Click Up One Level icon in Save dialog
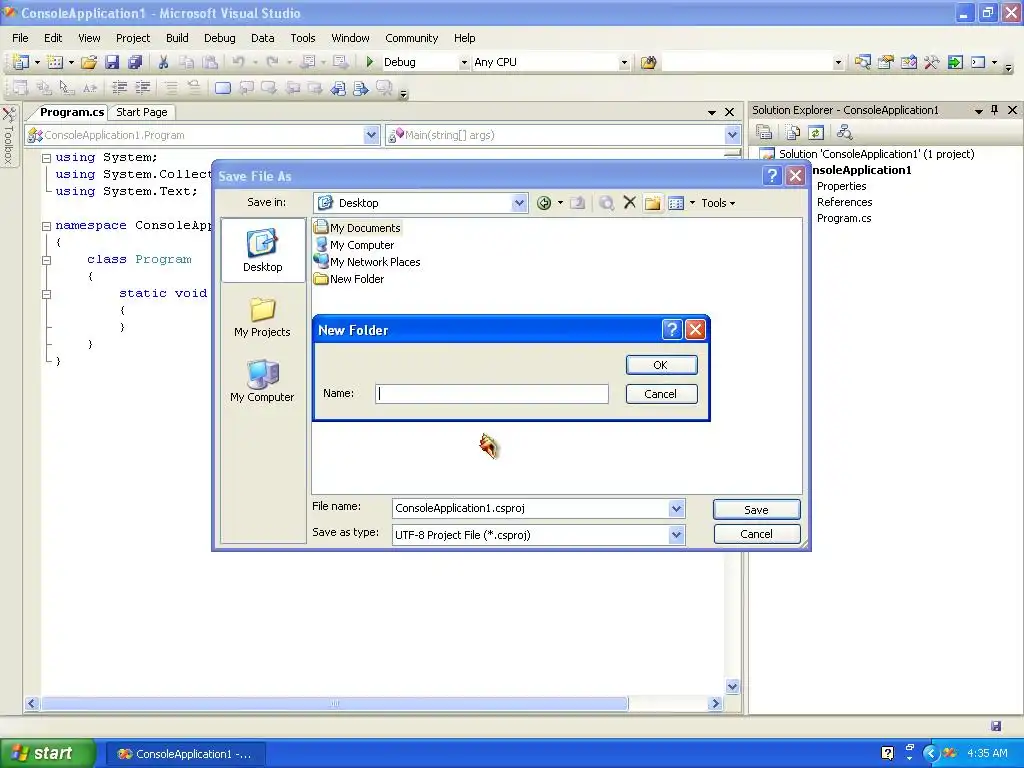The image size is (1024, 768). pyautogui.click(x=577, y=203)
